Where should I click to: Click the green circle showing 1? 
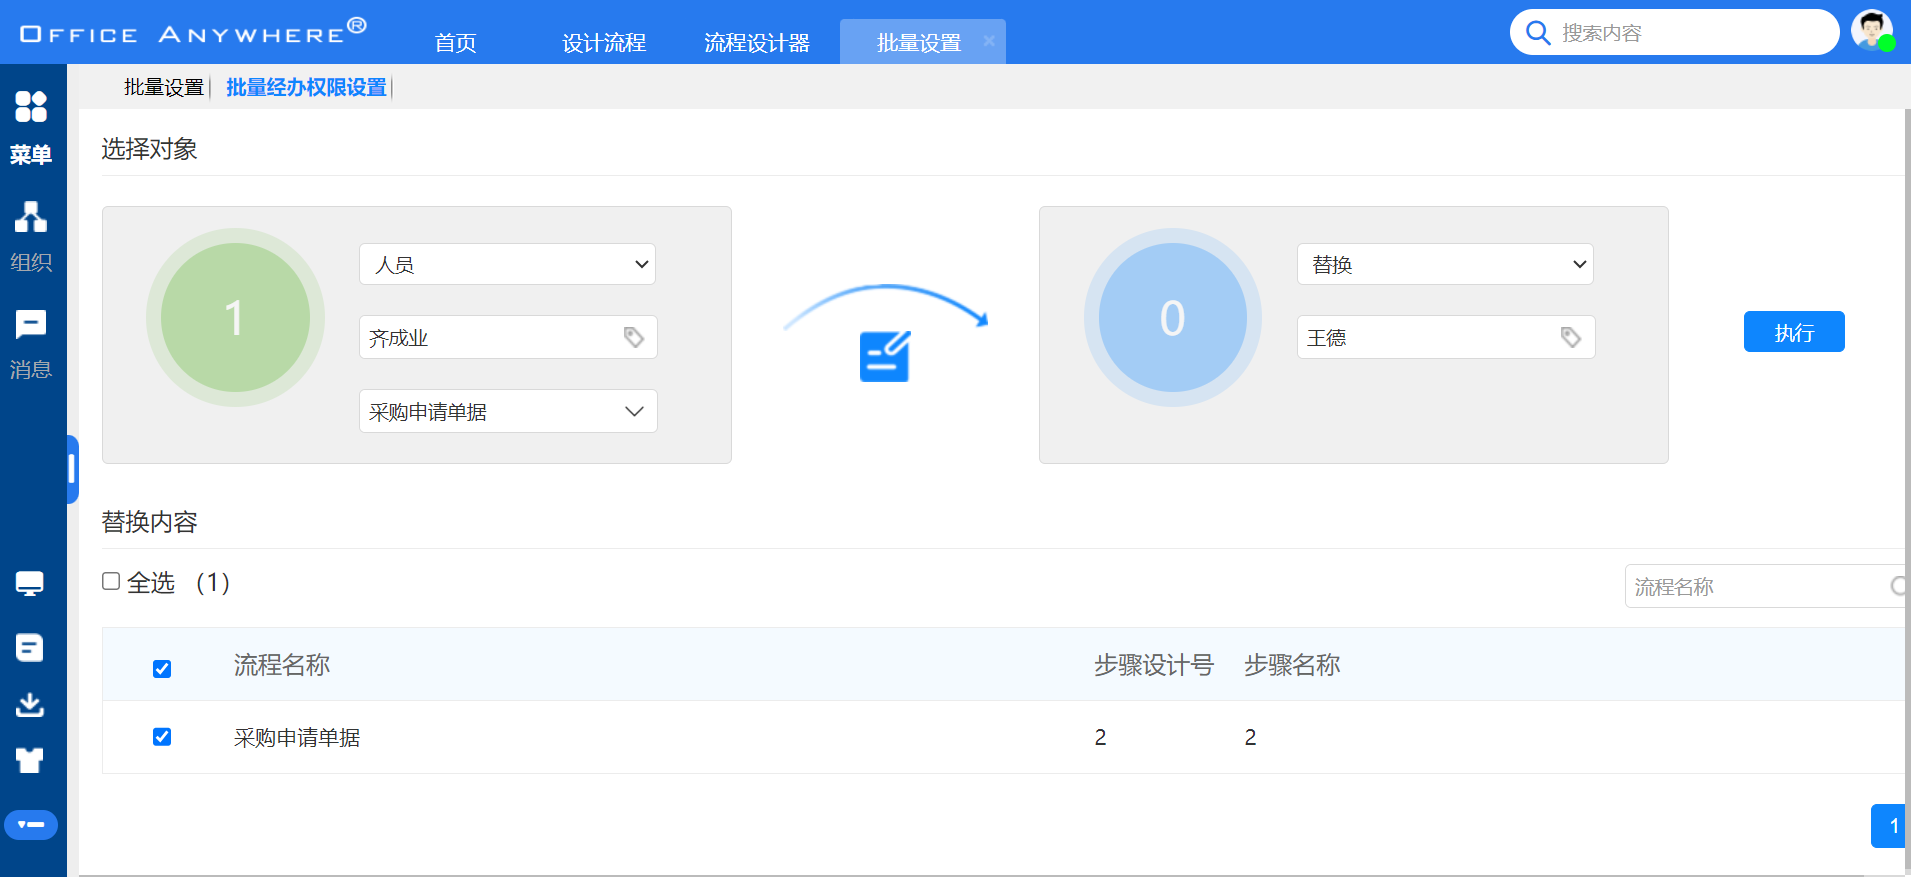[x=235, y=317]
